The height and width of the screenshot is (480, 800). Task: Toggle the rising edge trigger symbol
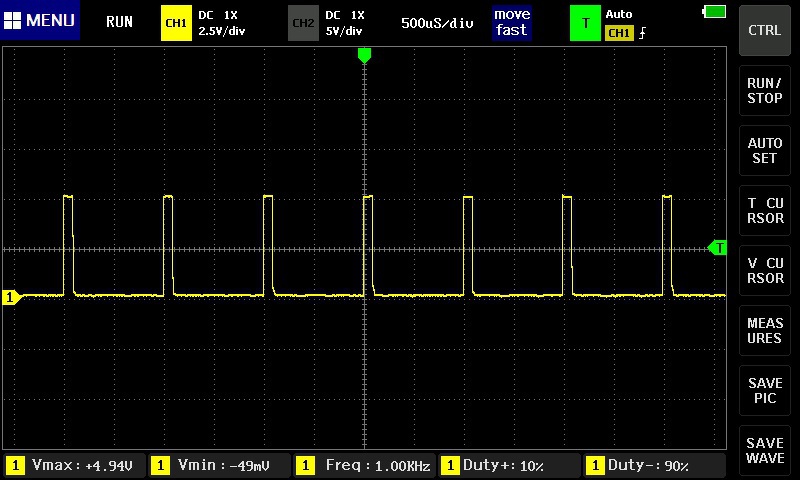[642, 33]
